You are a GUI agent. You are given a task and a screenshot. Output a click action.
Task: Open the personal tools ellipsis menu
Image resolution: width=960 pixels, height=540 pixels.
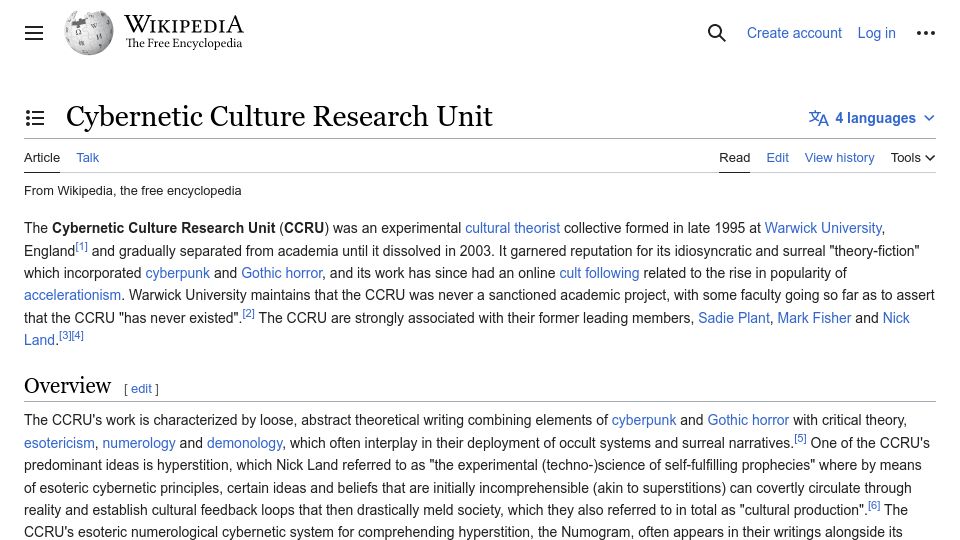pyautogui.click(x=926, y=33)
